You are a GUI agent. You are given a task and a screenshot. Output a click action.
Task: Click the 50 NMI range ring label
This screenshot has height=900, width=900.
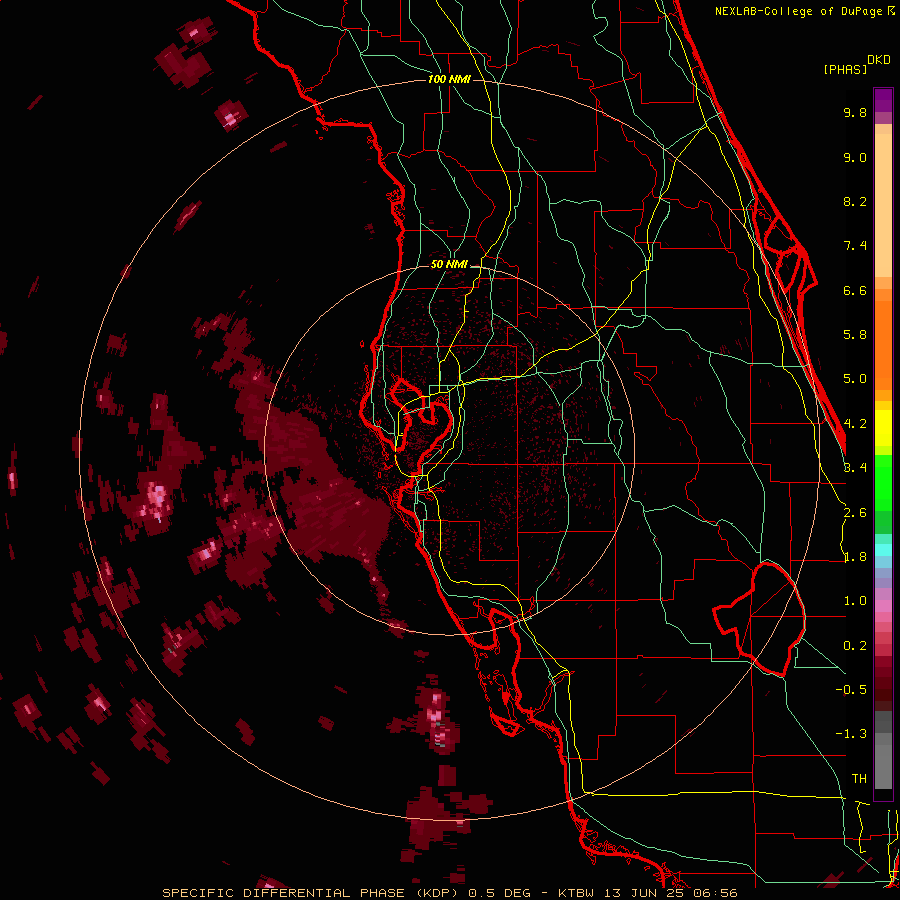click(x=449, y=264)
